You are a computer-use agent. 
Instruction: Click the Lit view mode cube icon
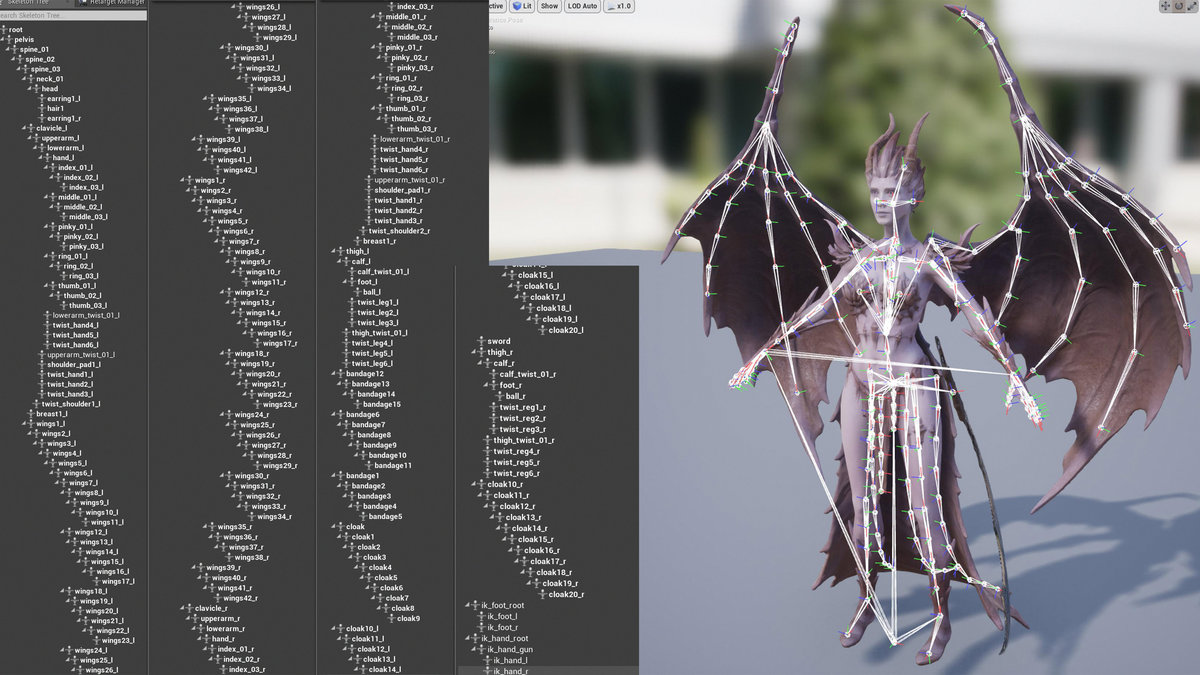pos(516,6)
